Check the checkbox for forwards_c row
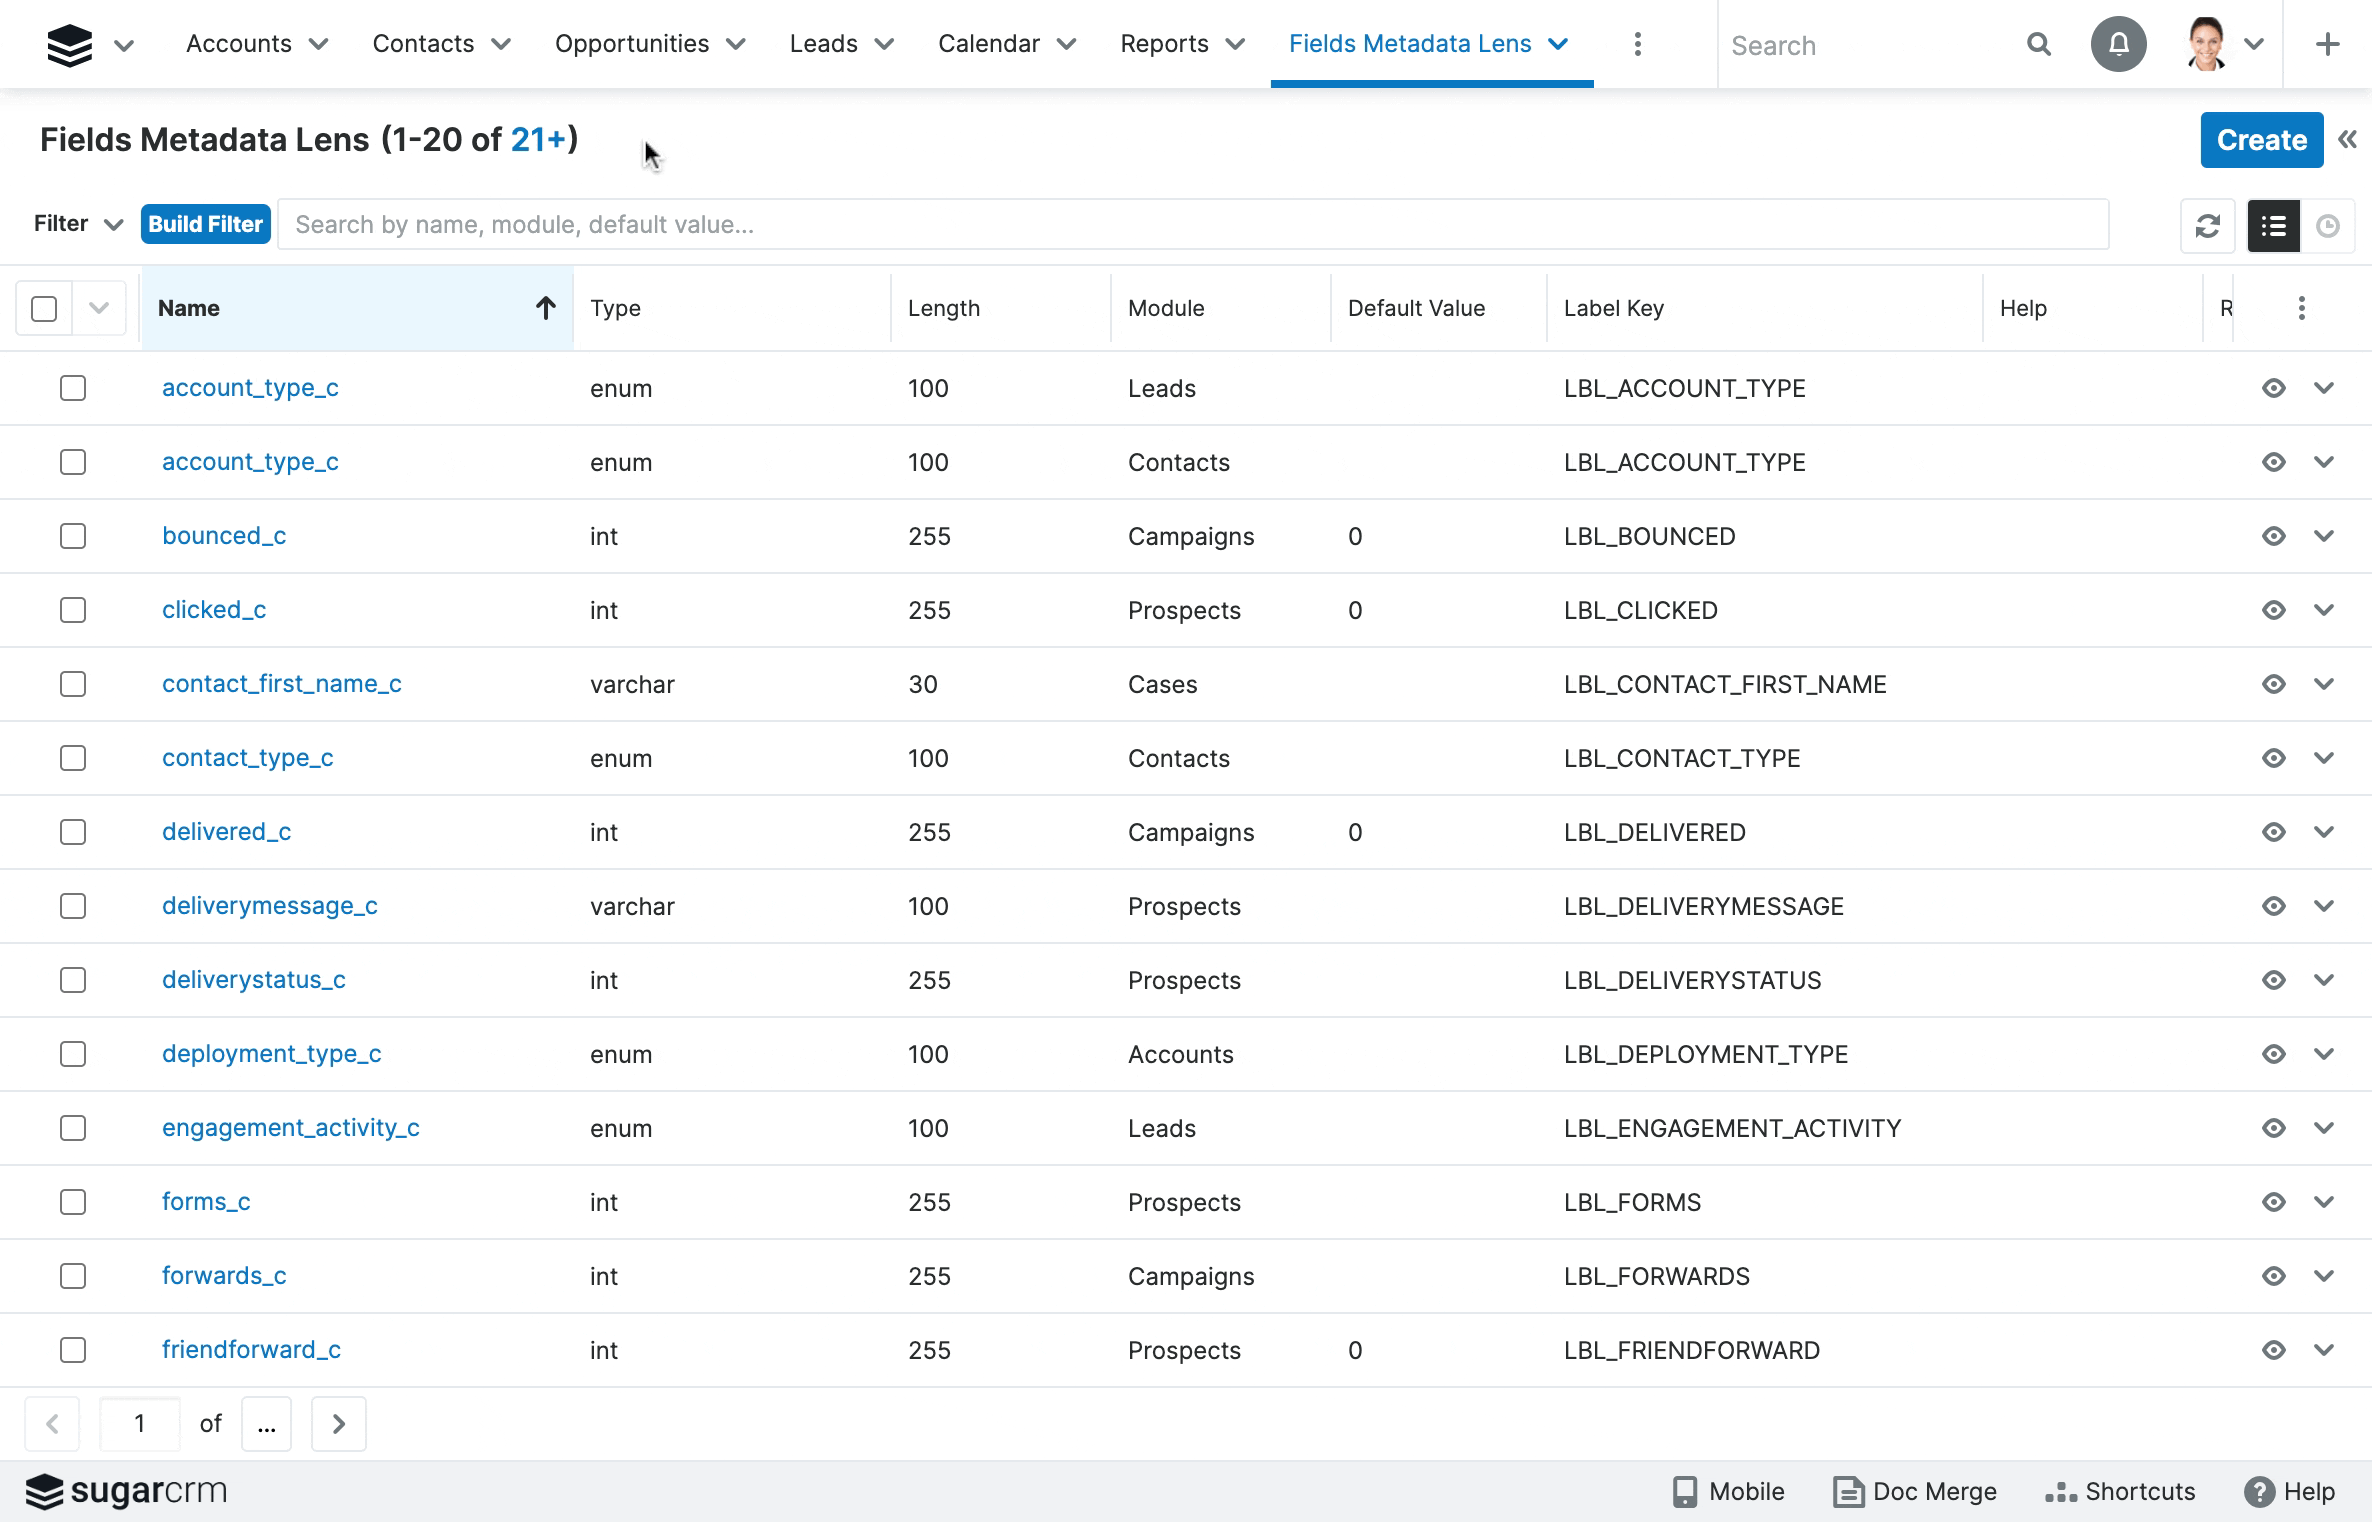Image resolution: width=2372 pixels, height=1522 pixels. (73, 1275)
